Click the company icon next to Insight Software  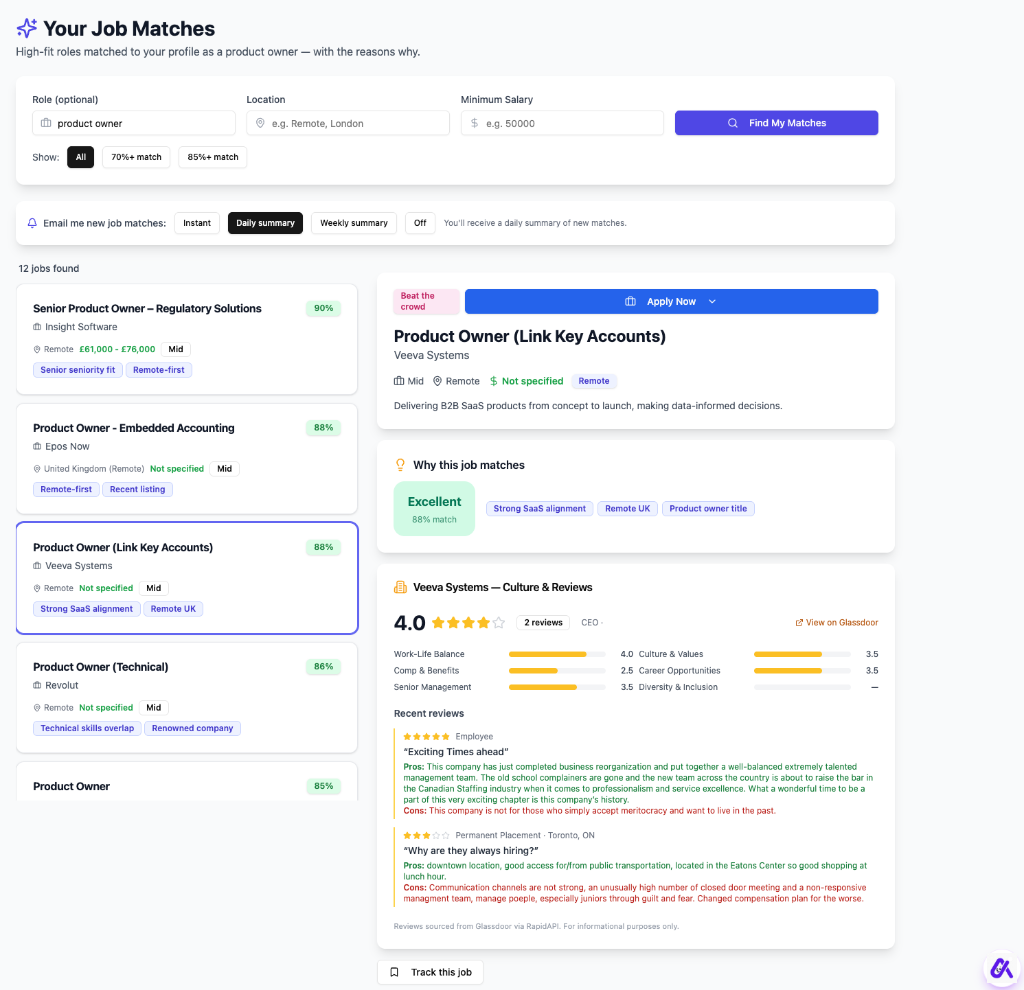point(37,327)
